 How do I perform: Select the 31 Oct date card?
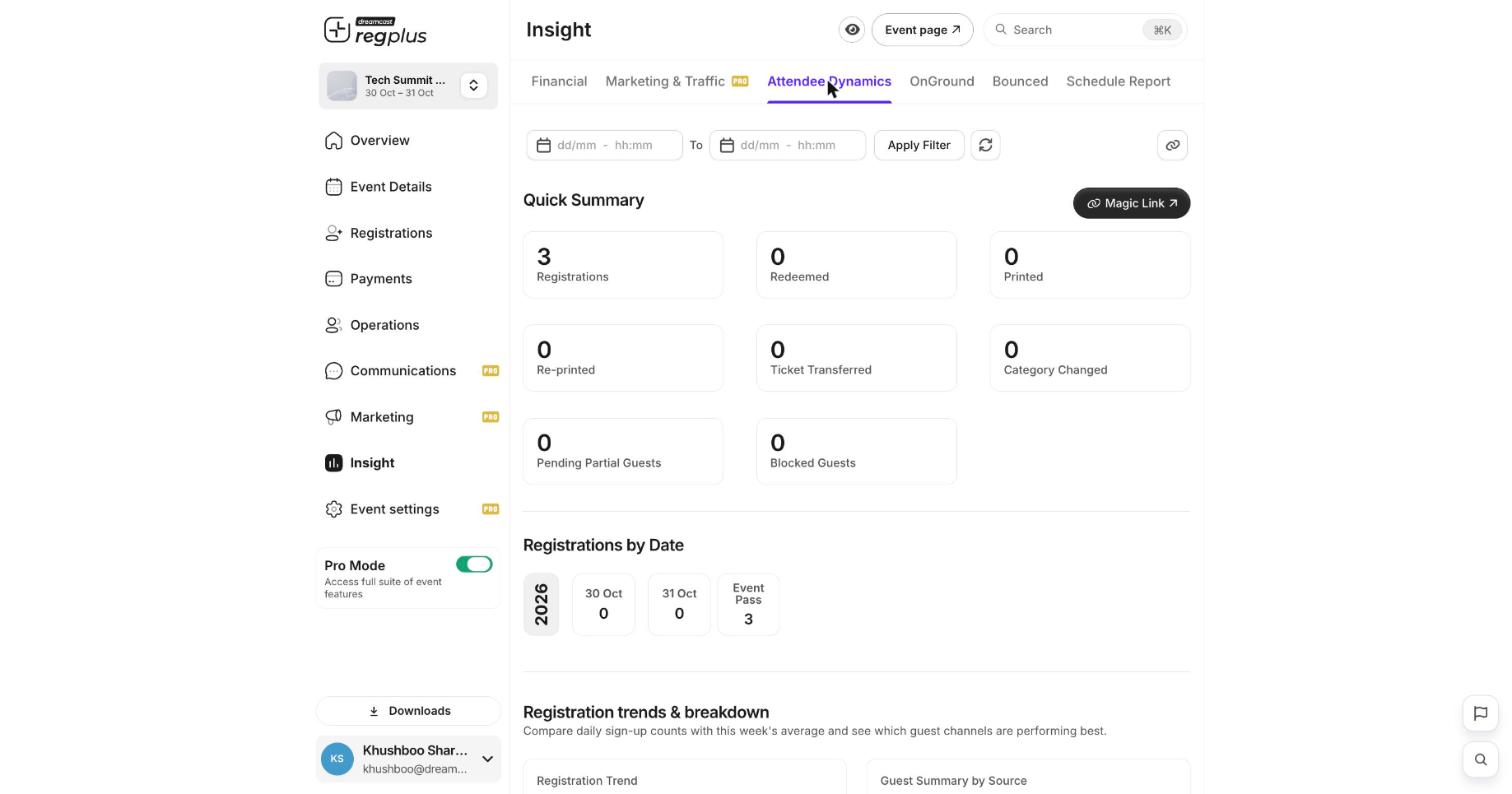(679, 604)
